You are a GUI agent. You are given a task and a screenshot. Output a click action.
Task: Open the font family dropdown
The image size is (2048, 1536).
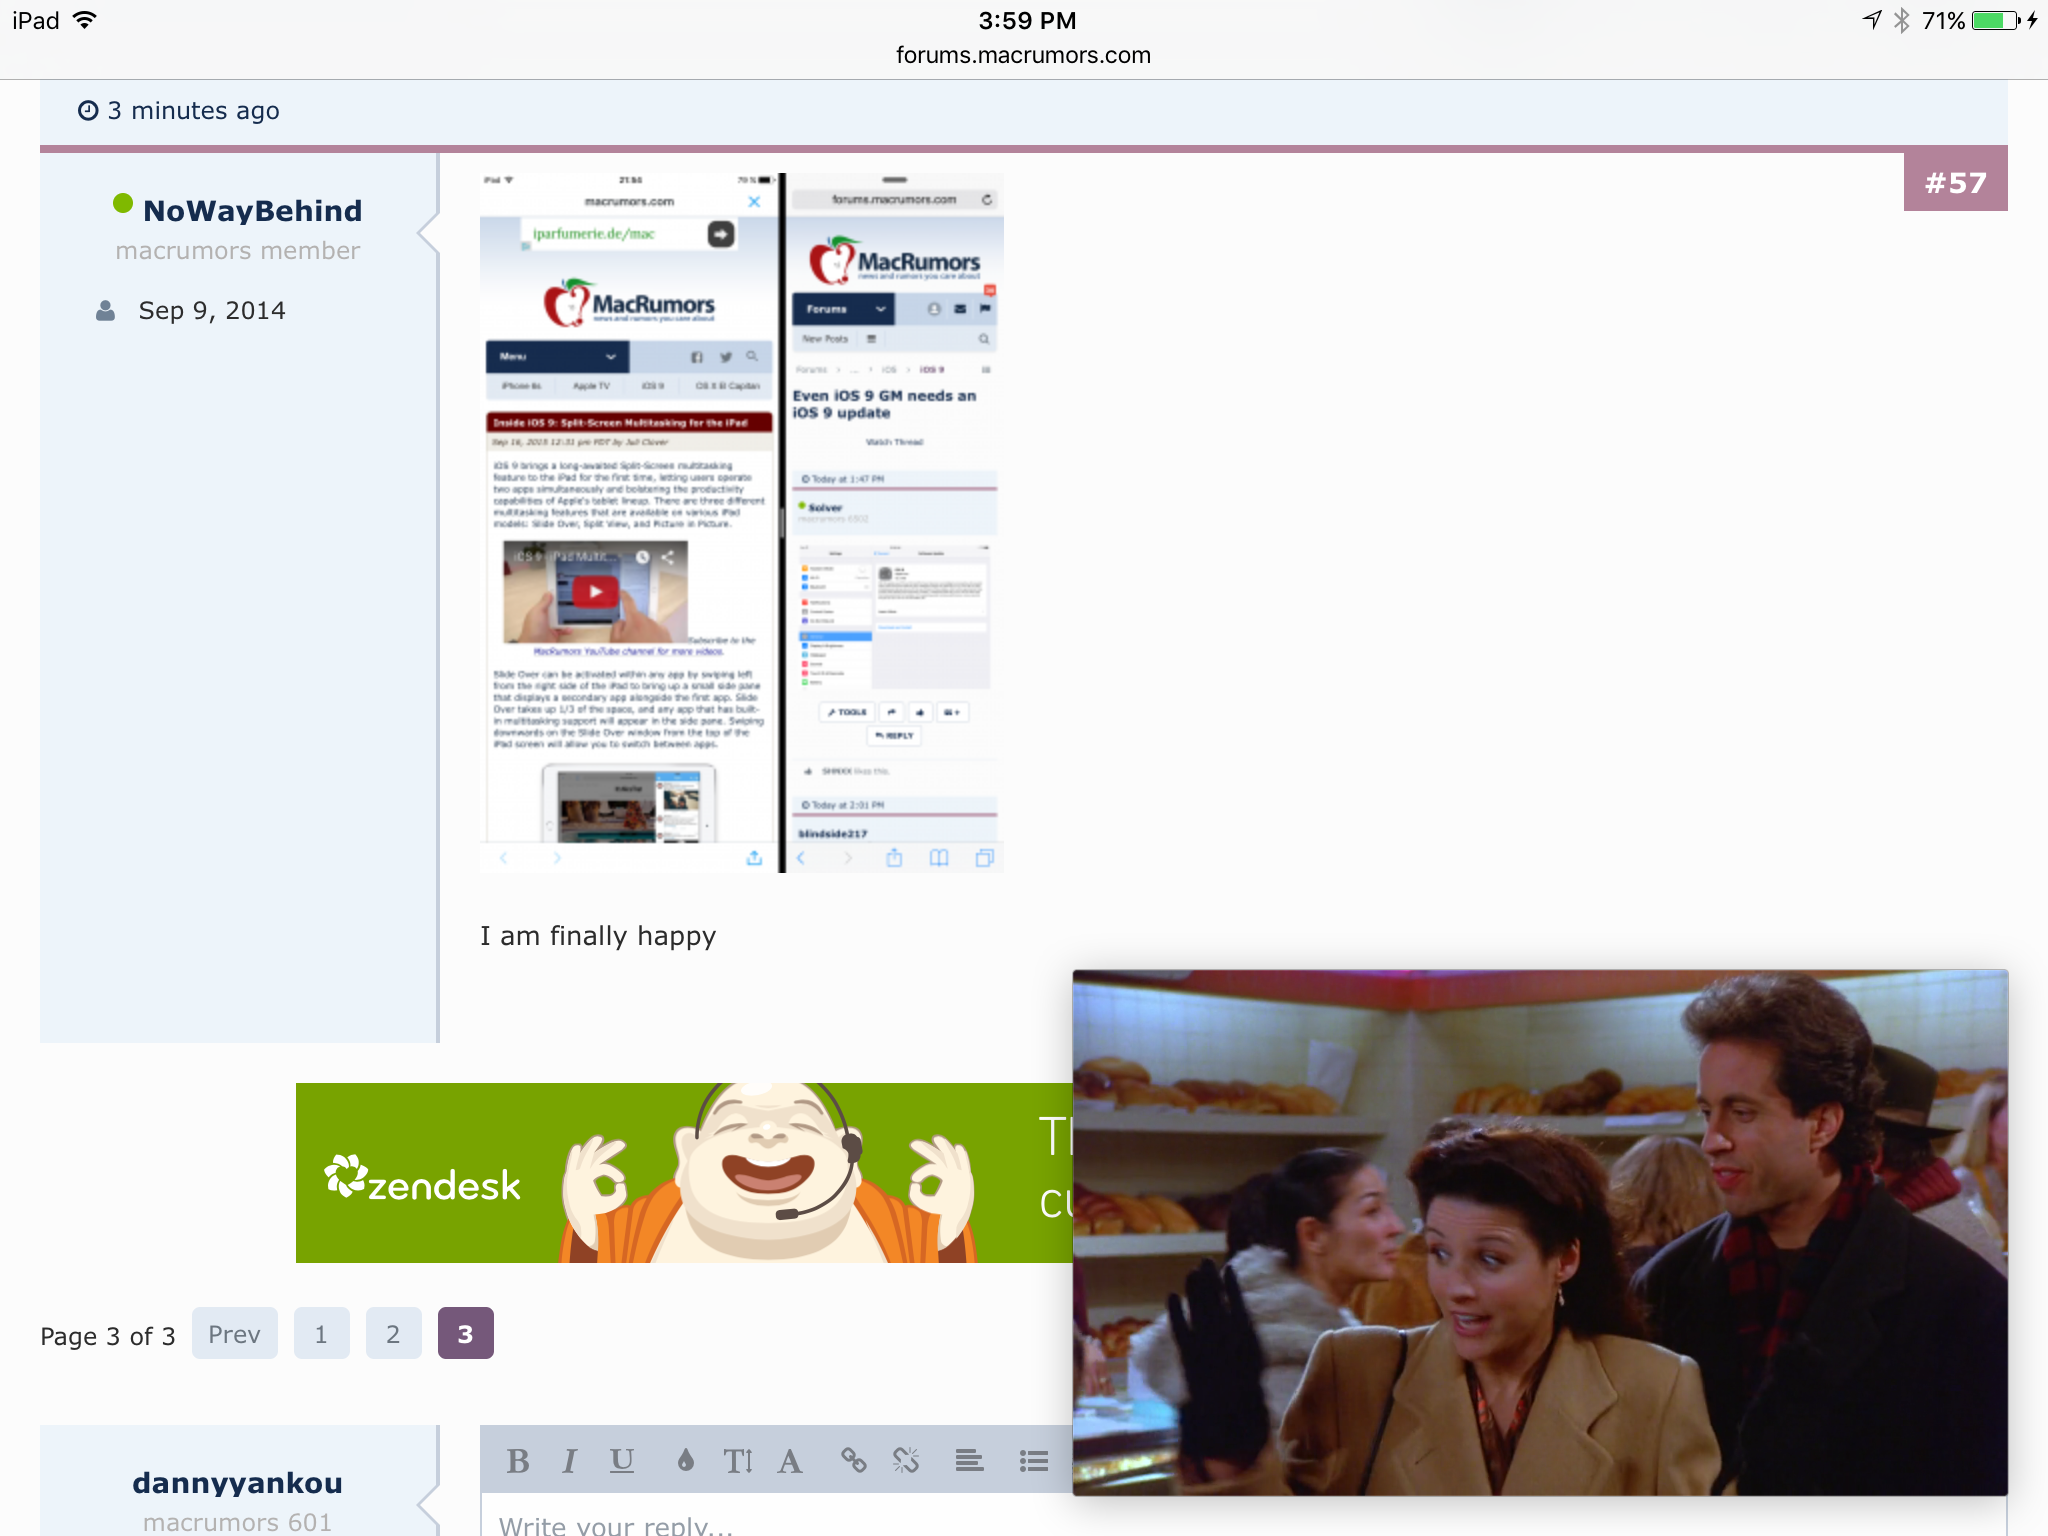pos(790,1461)
